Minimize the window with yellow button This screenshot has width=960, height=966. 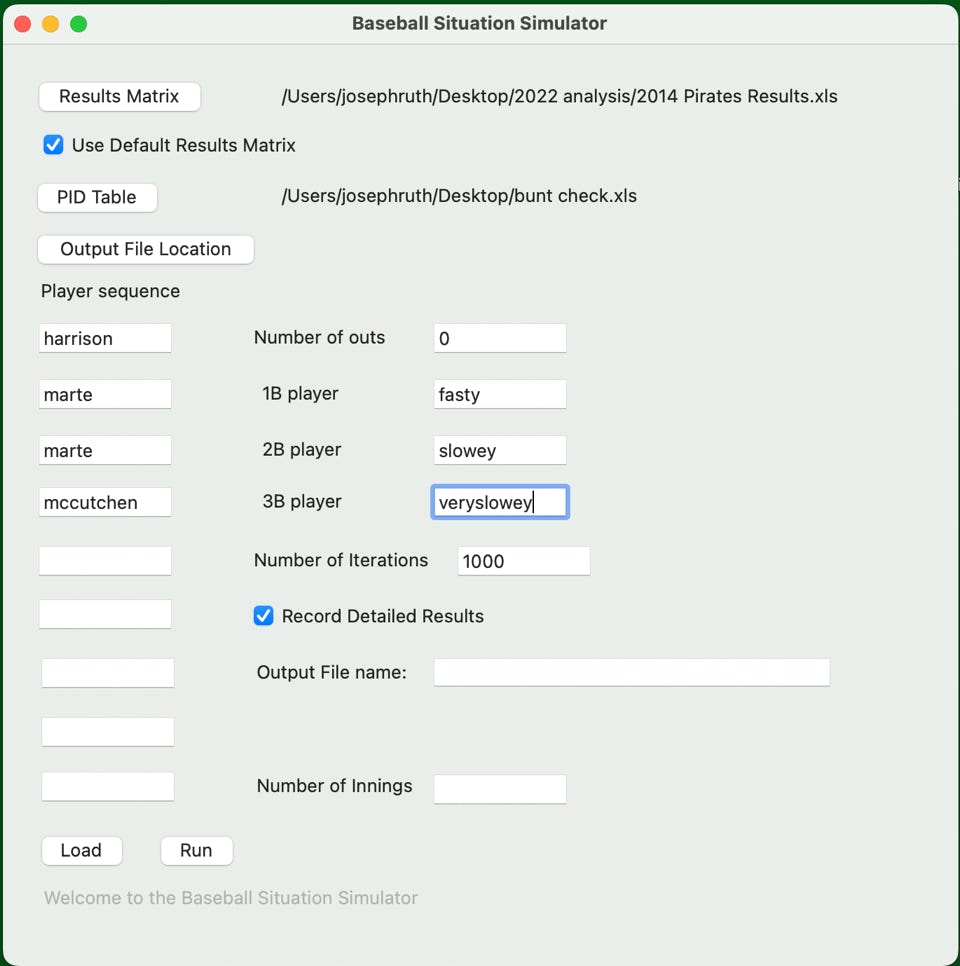click(x=51, y=24)
